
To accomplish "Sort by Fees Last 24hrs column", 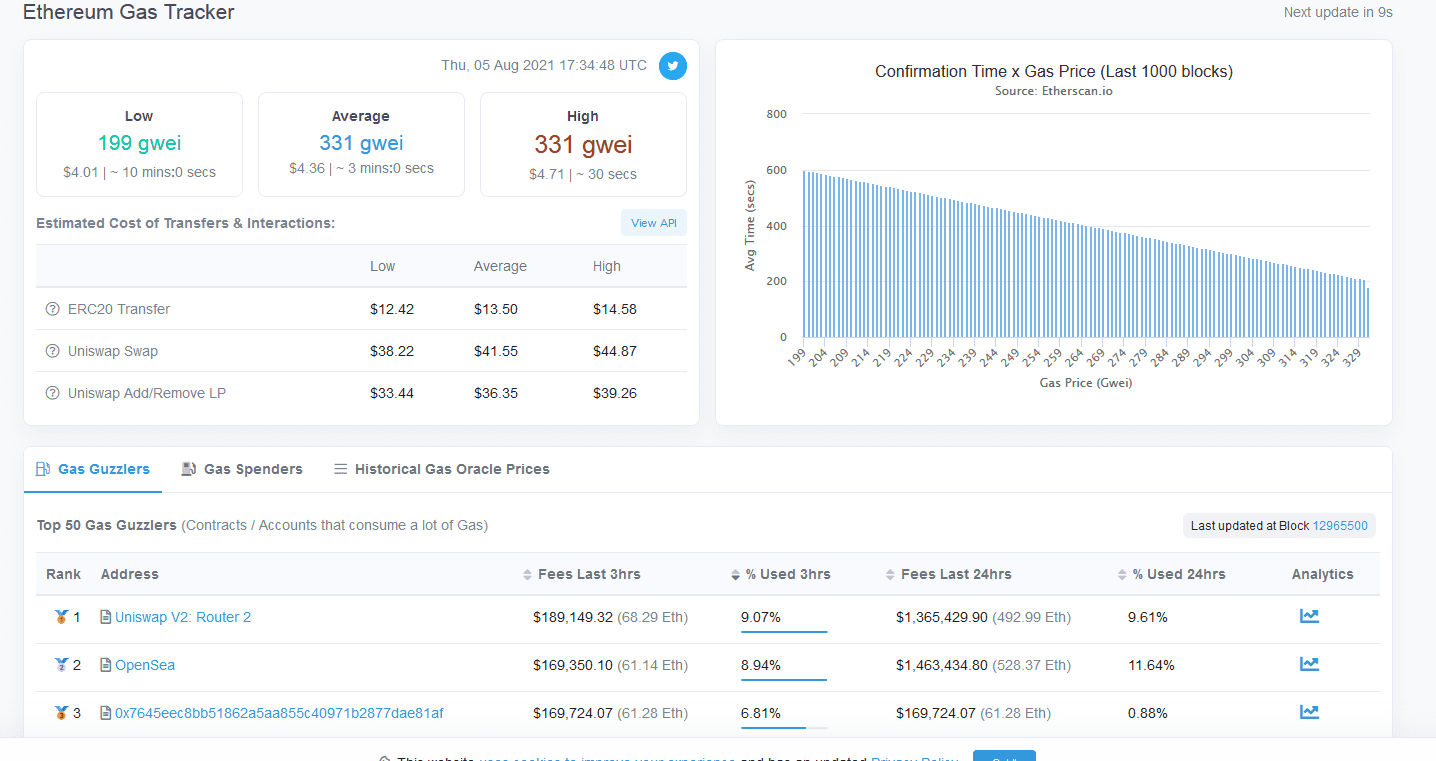I will click(x=955, y=574).
